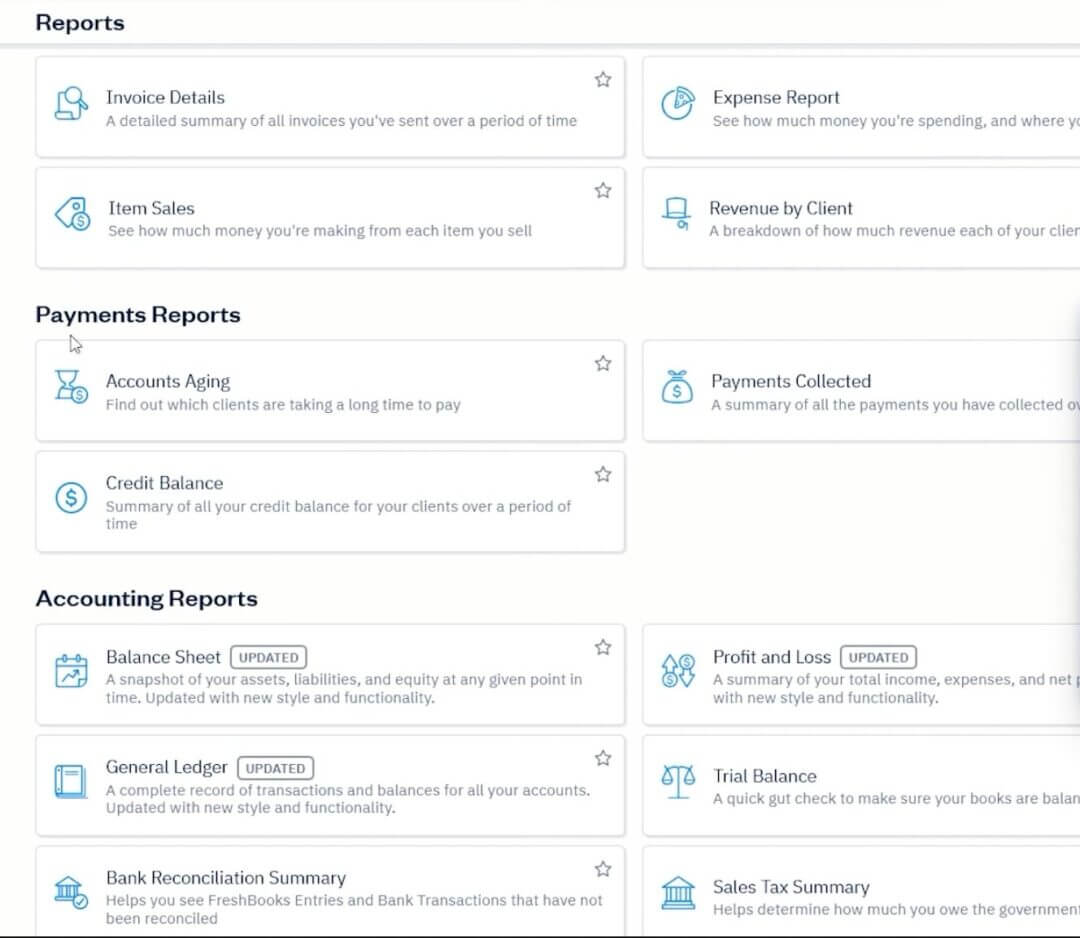Image resolution: width=1080 pixels, height=938 pixels.
Task: Select the Balance Sheet calendar chart icon
Action: tap(70, 674)
